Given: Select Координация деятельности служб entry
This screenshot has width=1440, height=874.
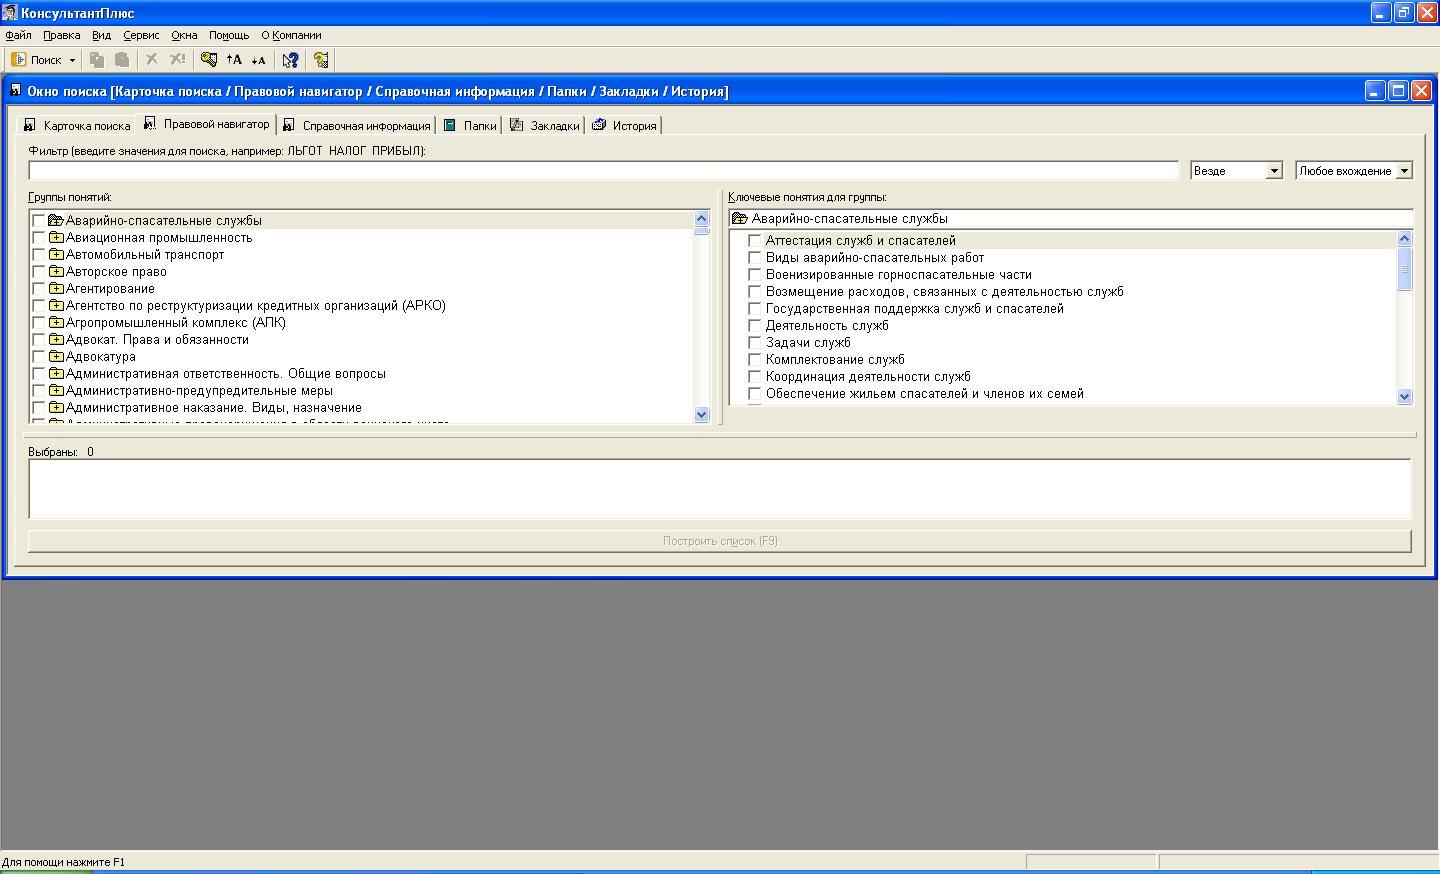Looking at the screenshot, I should 868,377.
